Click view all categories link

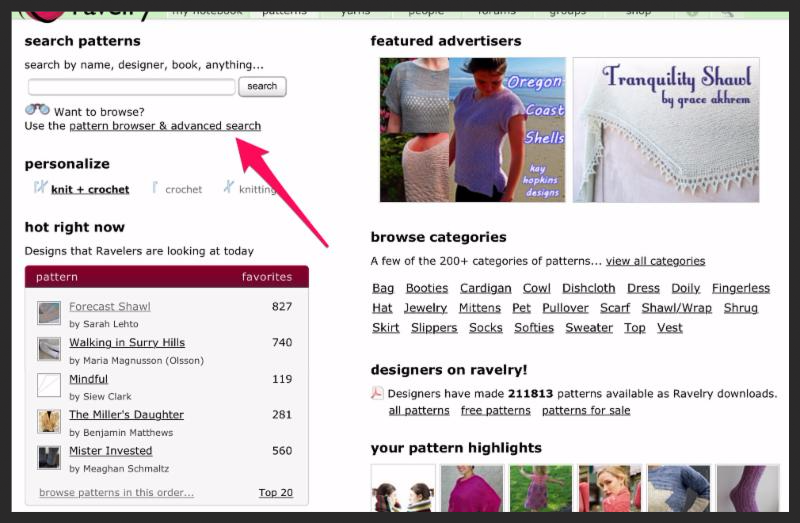coord(655,261)
